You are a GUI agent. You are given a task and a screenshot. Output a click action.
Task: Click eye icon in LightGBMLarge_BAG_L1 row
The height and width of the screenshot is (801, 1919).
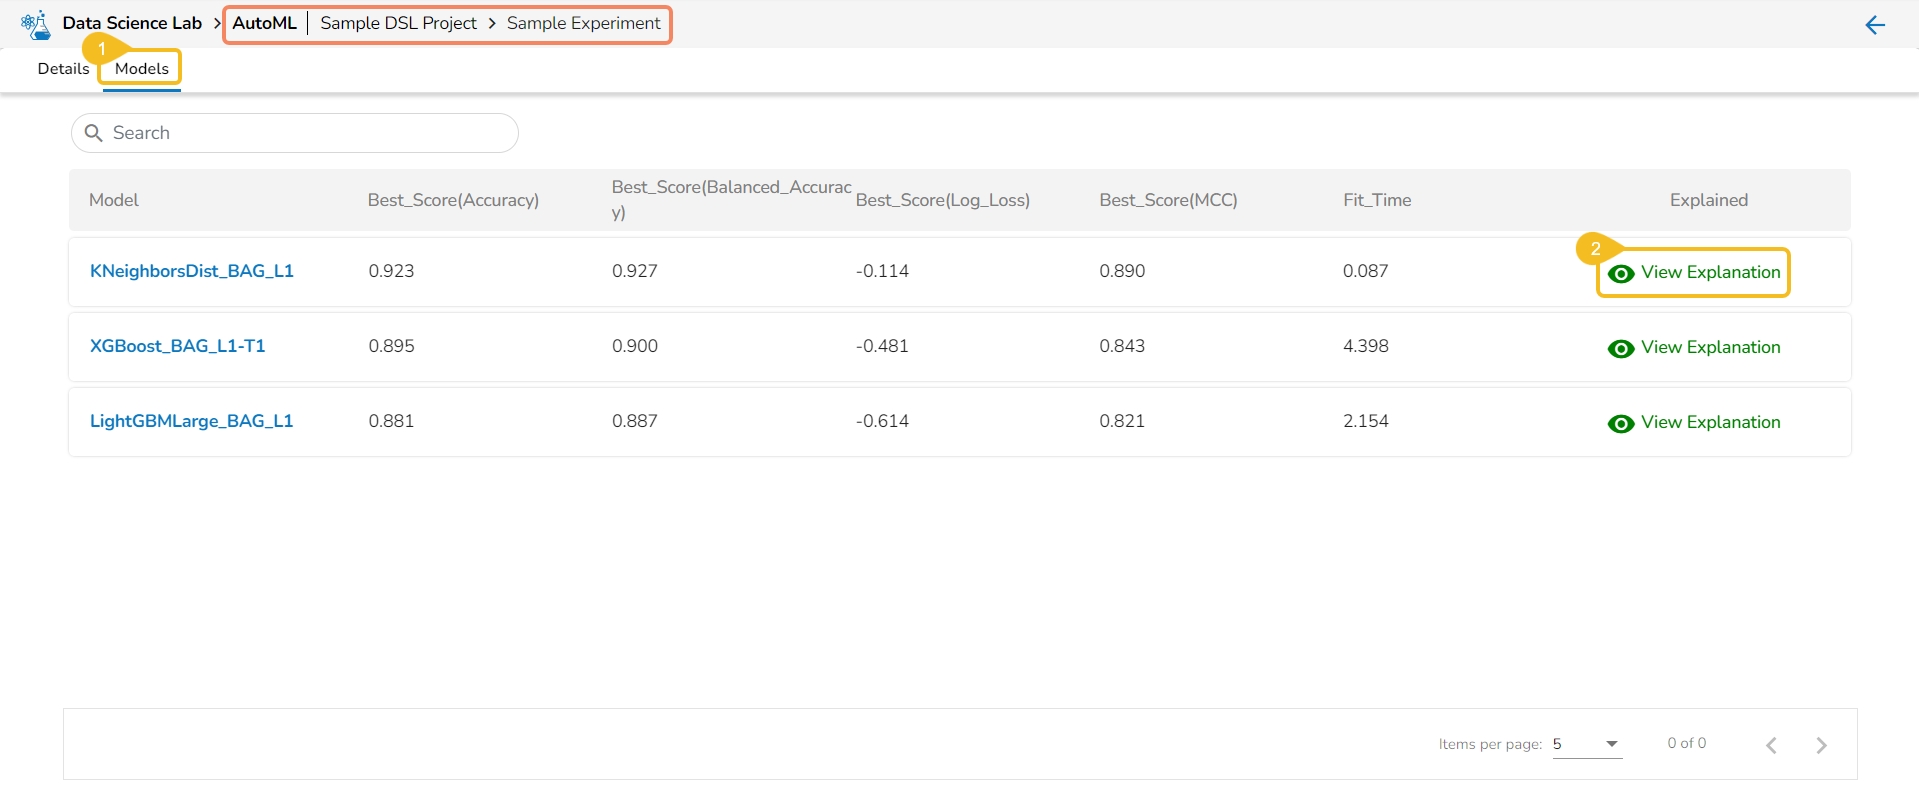[x=1621, y=423]
